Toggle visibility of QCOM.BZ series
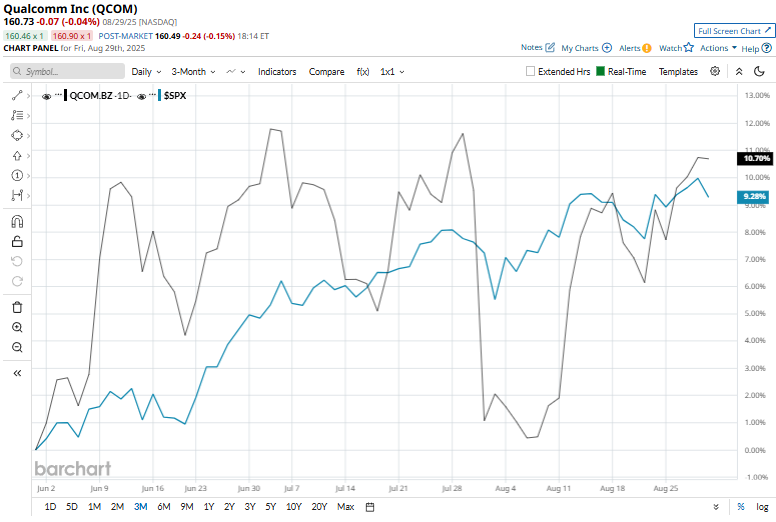This screenshot has width=776, height=522. pyautogui.click(x=47, y=96)
